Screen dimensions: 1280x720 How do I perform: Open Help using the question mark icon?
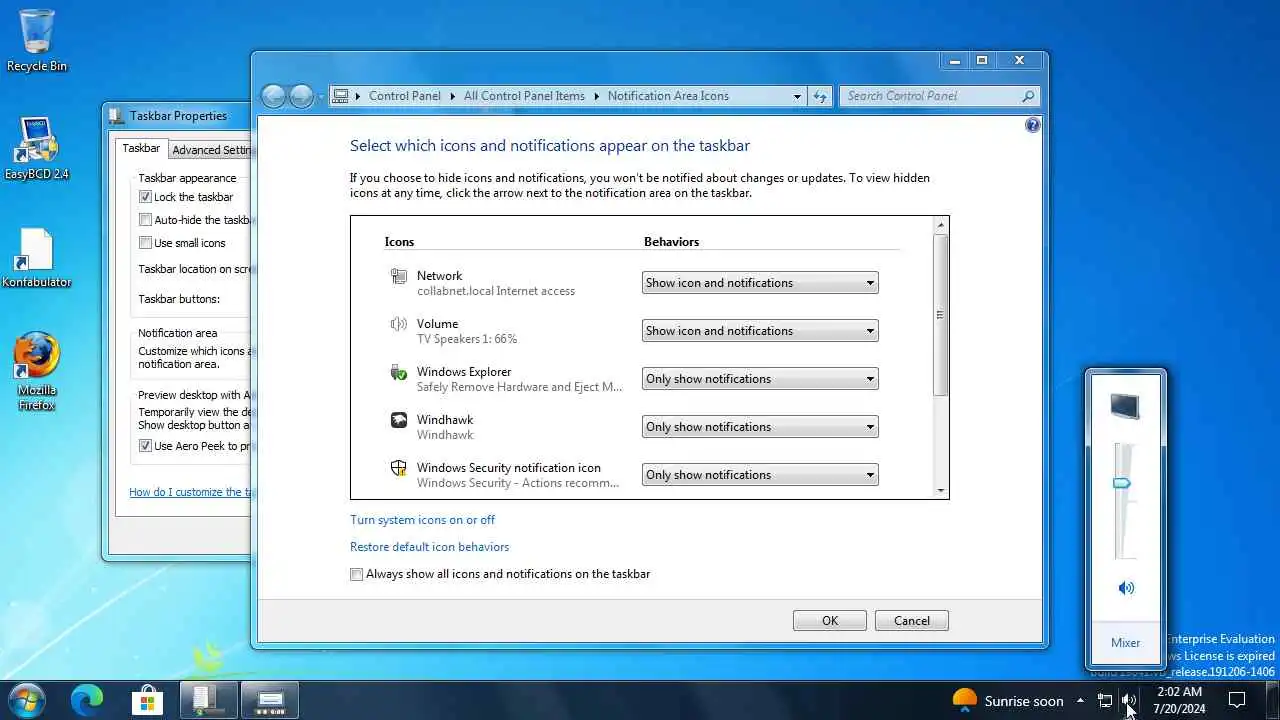coord(1033,125)
